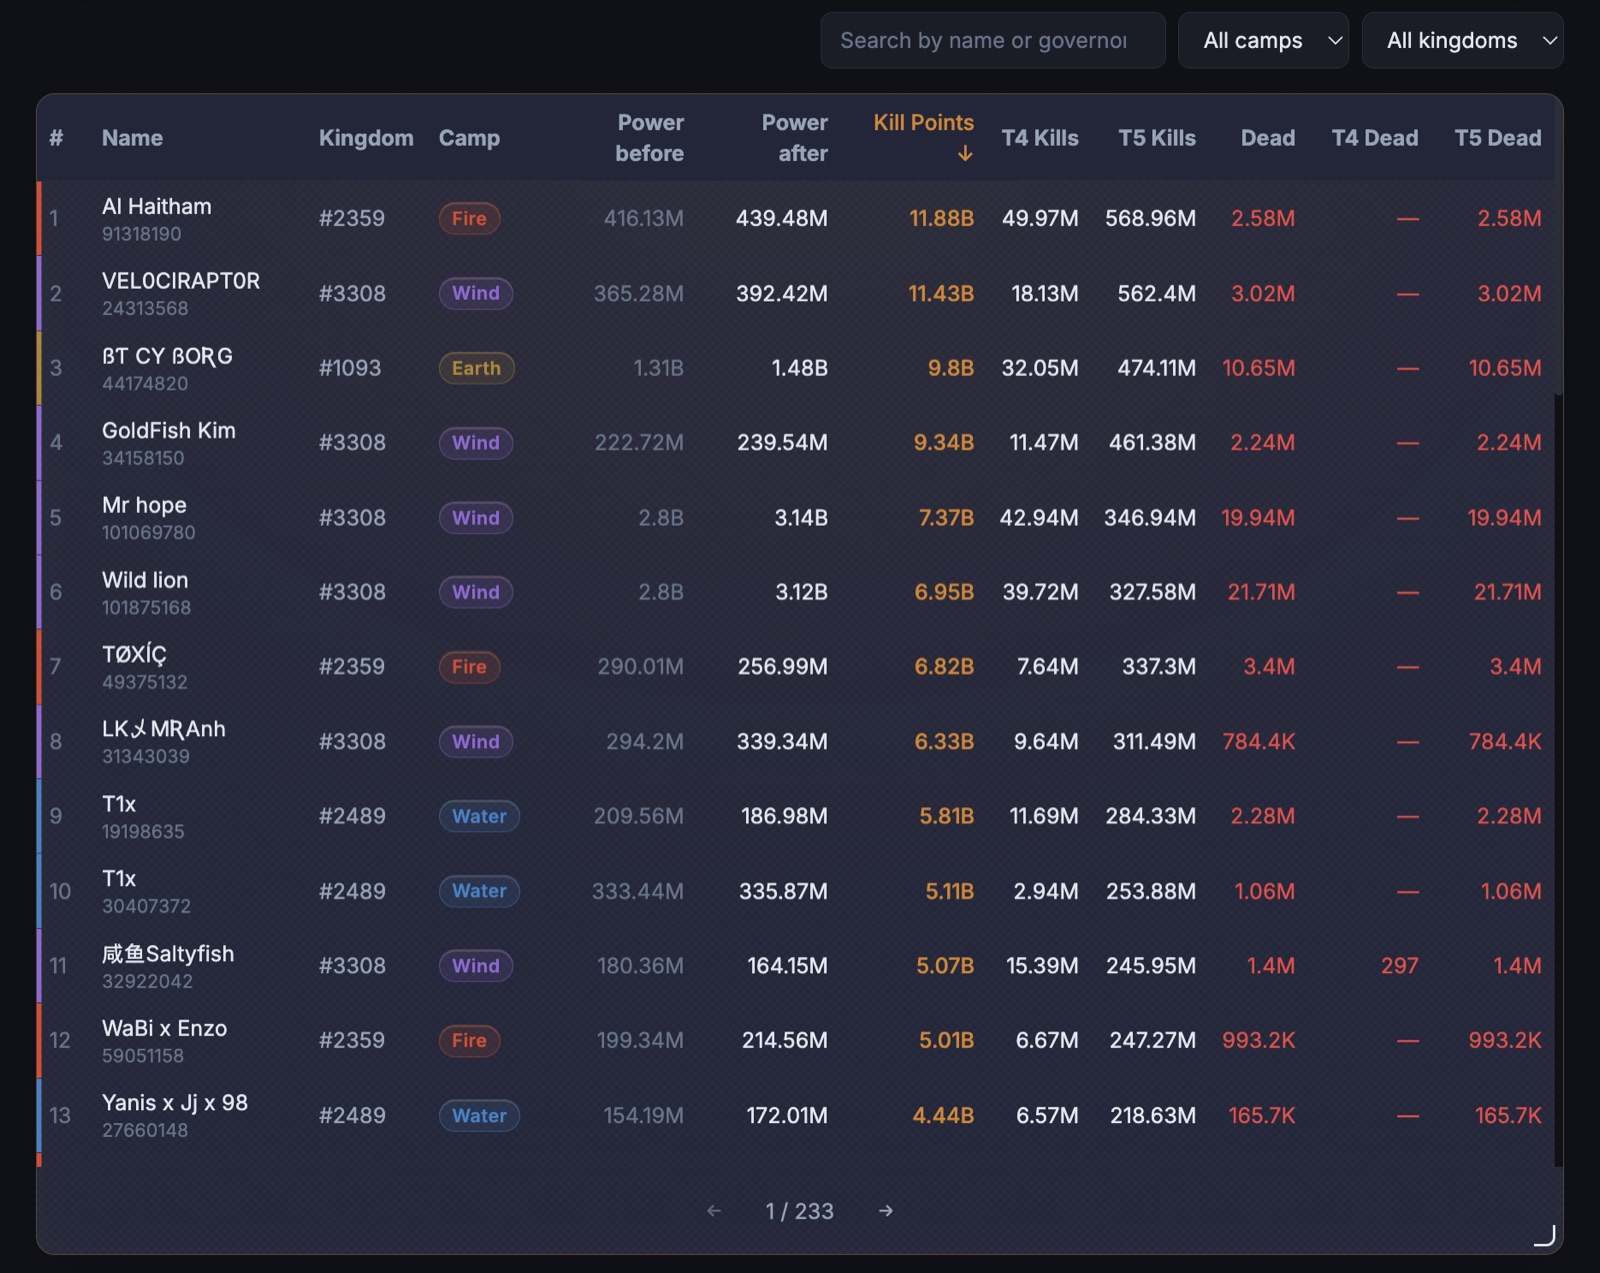Open the All camps dropdown
The height and width of the screenshot is (1273, 1600).
[x=1264, y=41]
